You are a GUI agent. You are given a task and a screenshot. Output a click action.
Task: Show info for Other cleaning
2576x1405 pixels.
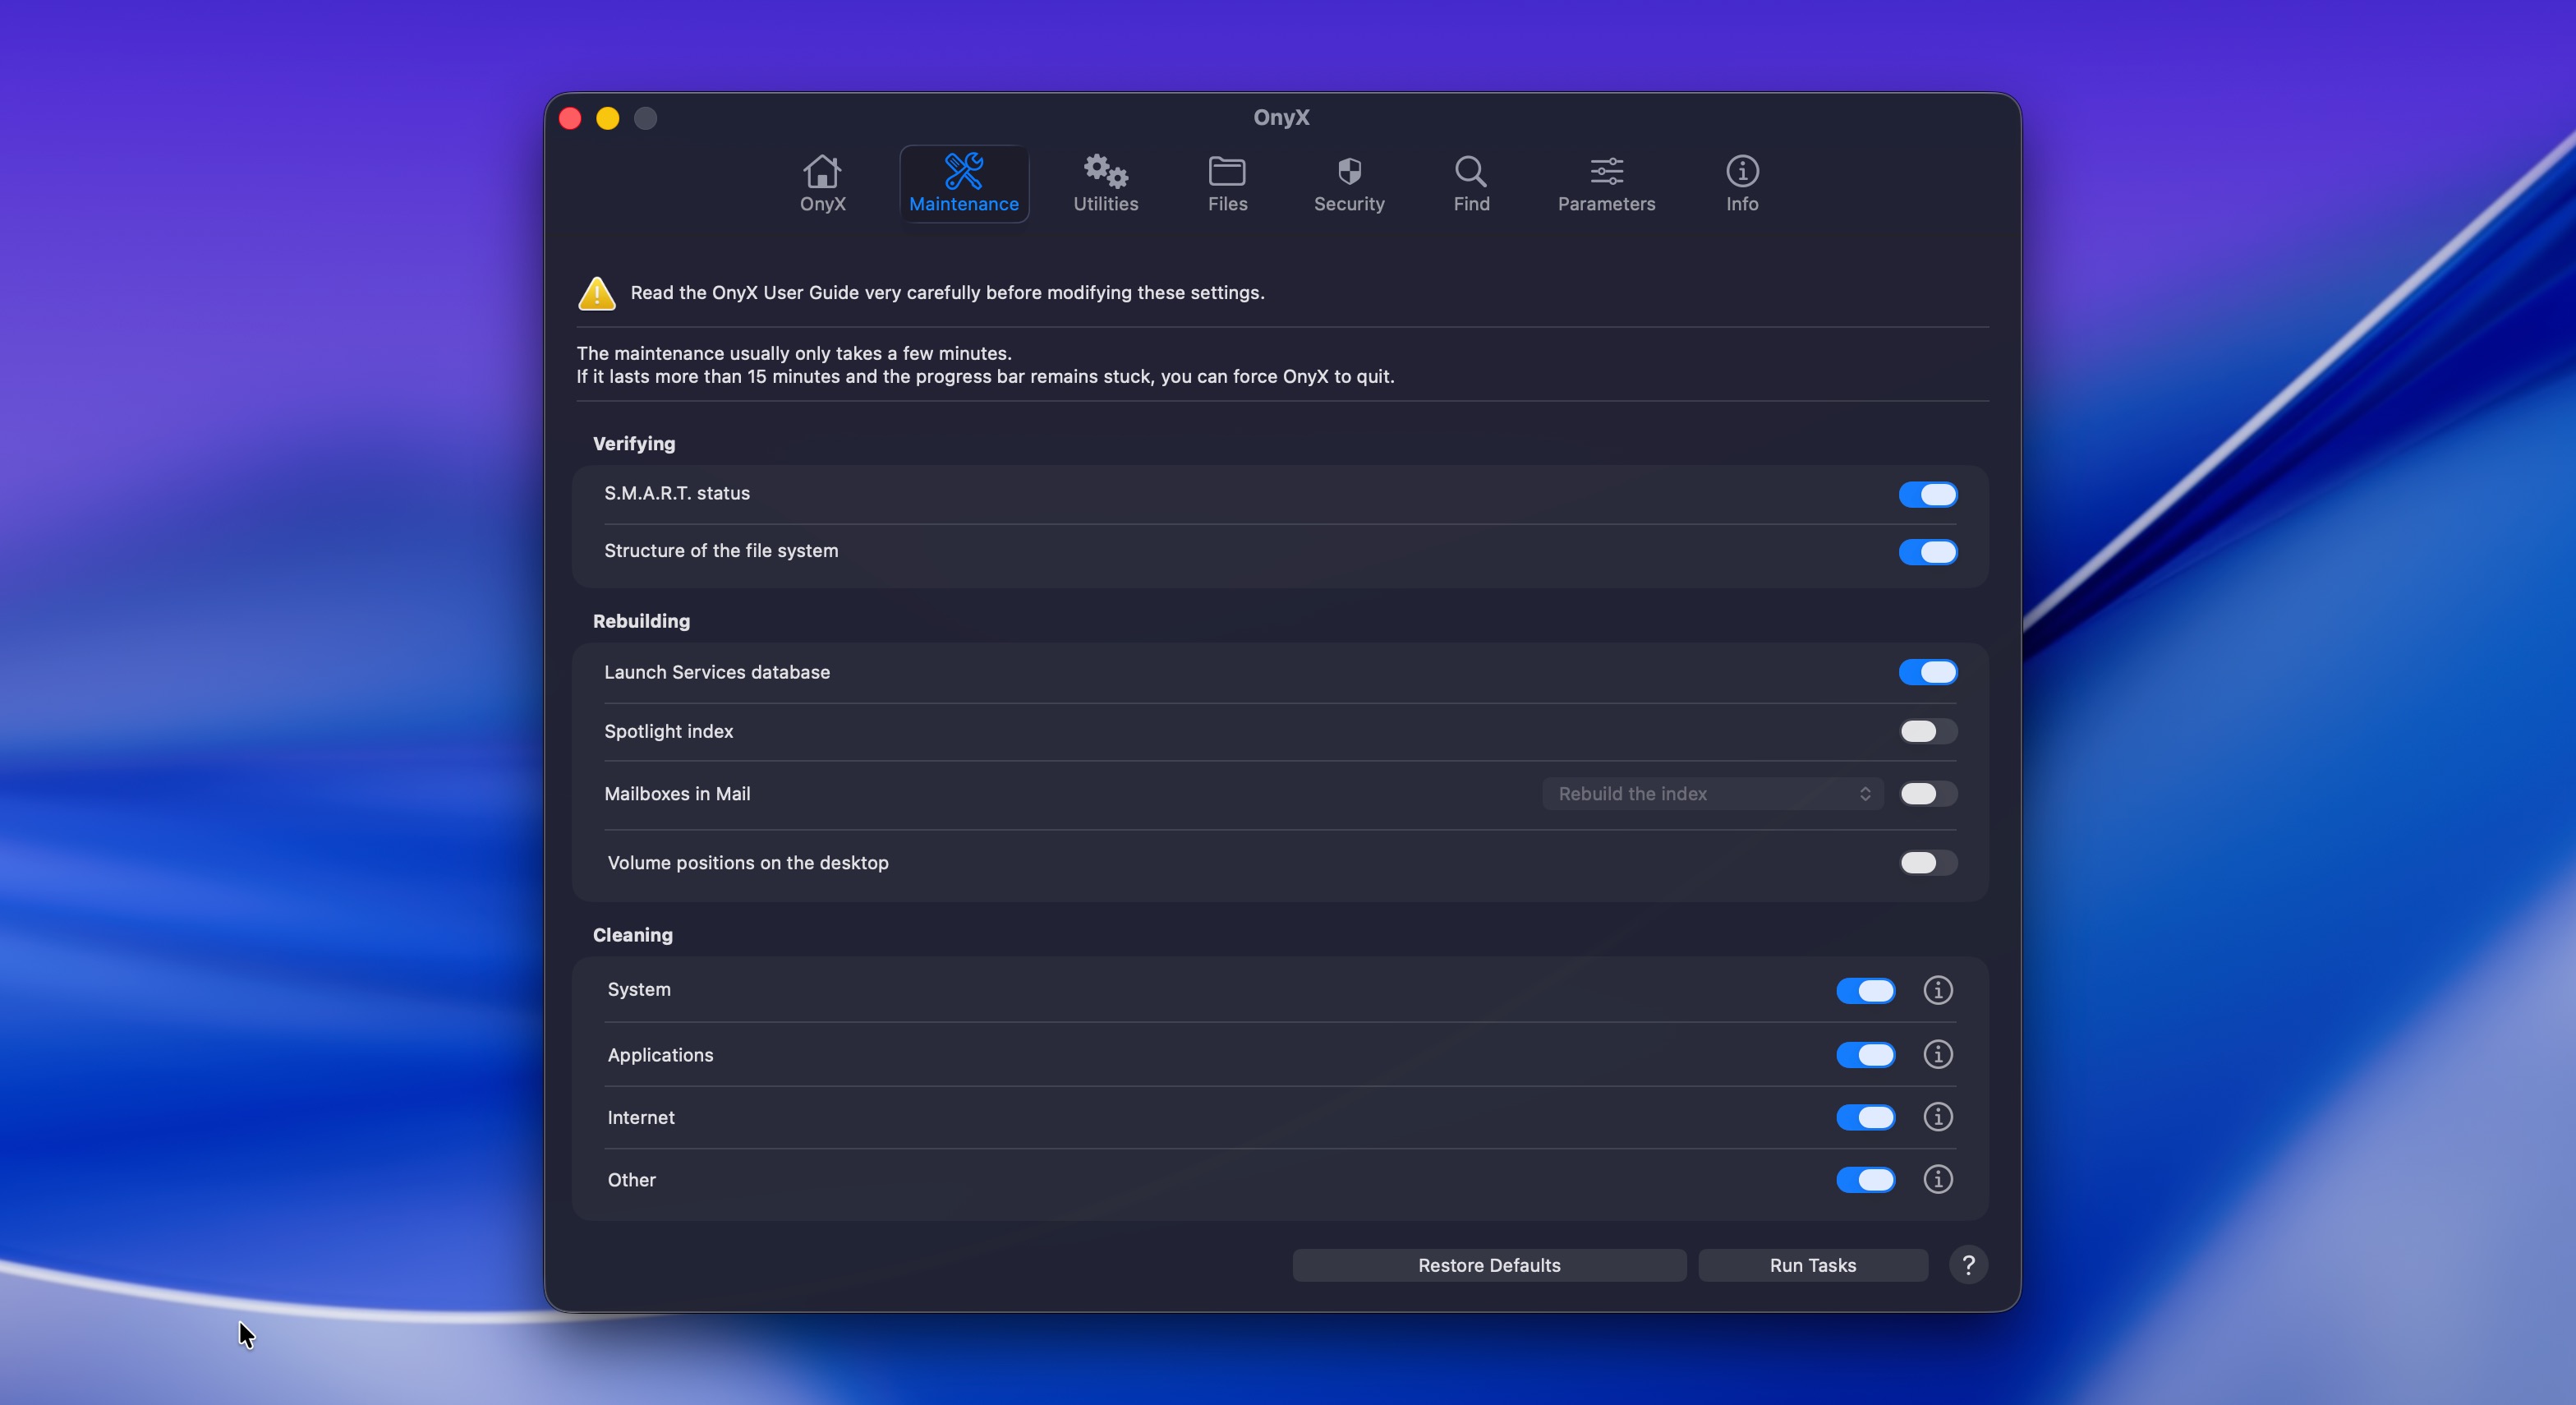point(1937,1179)
